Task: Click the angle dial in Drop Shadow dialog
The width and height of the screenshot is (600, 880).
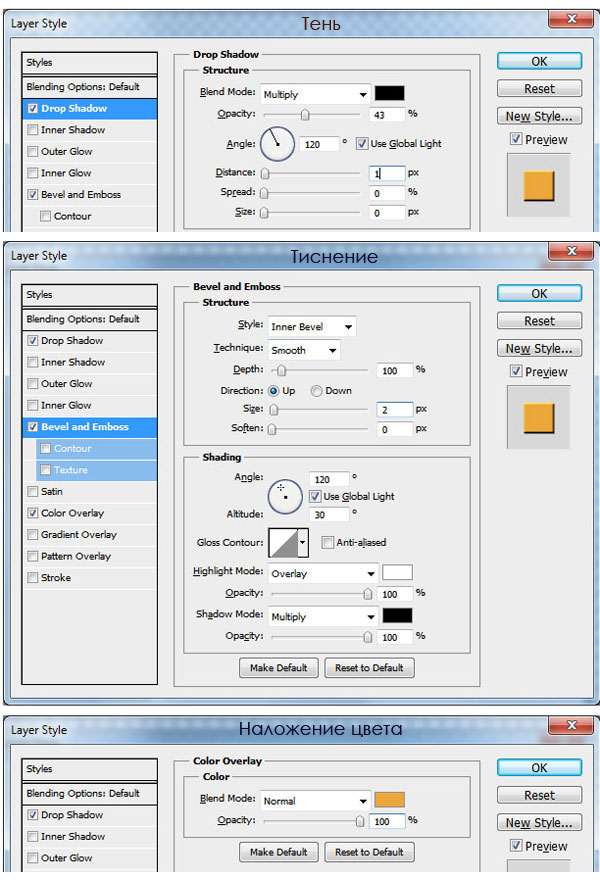Action: pos(277,144)
